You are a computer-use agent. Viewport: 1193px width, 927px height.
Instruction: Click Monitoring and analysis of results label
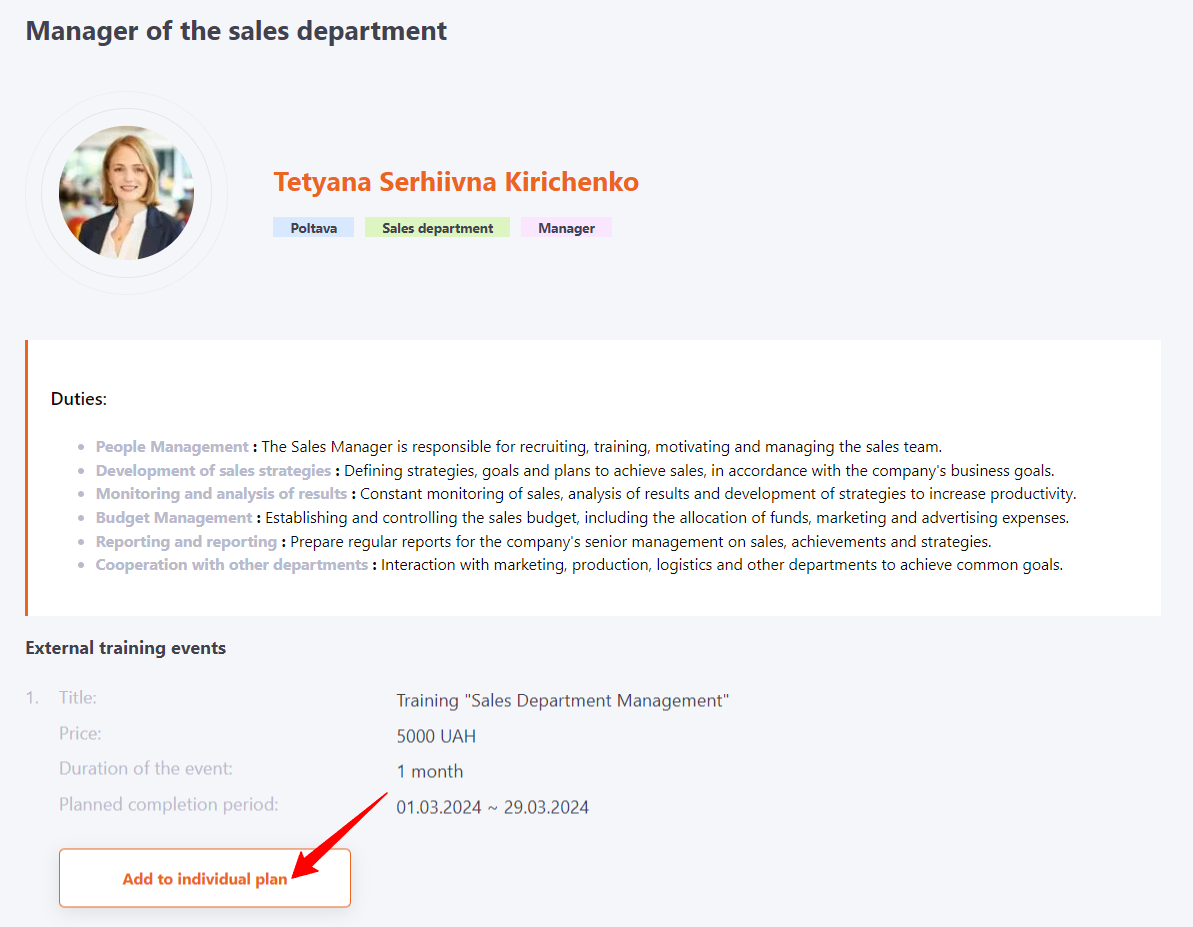pyautogui.click(x=221, y=494)
